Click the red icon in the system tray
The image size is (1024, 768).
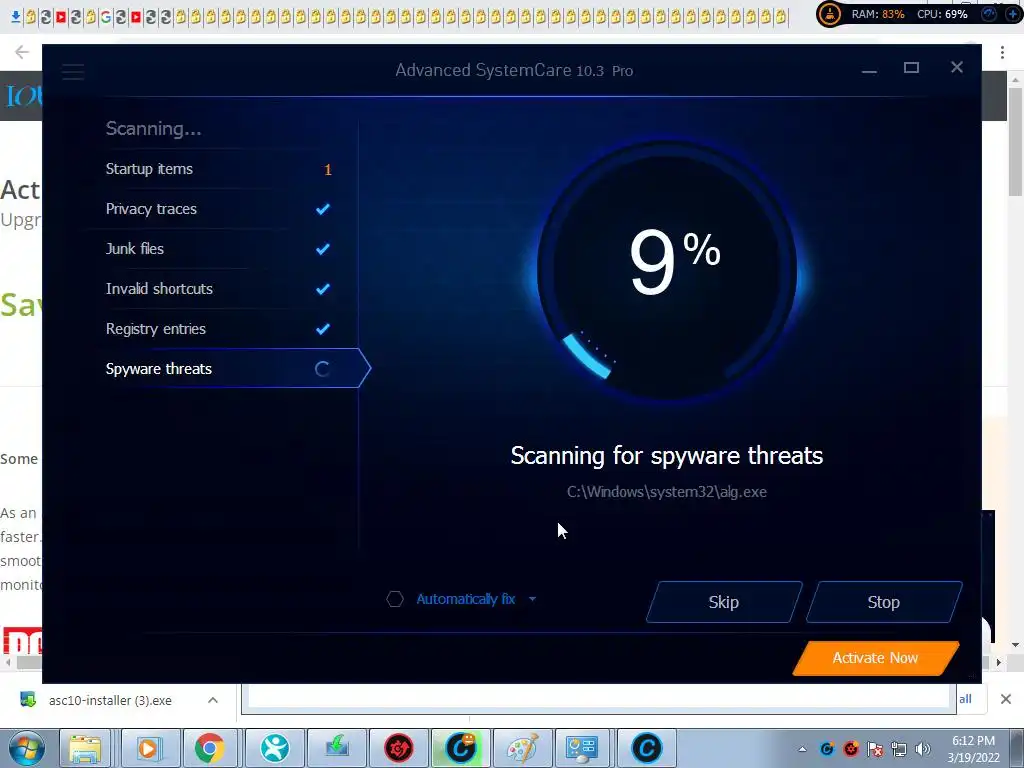click(x=851, y=749)
